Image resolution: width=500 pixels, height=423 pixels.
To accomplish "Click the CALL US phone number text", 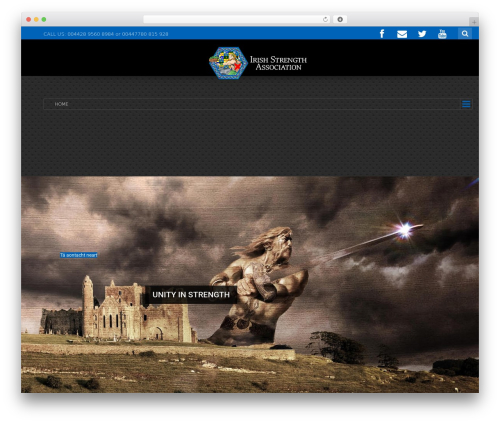I will [x=106, y=34].
